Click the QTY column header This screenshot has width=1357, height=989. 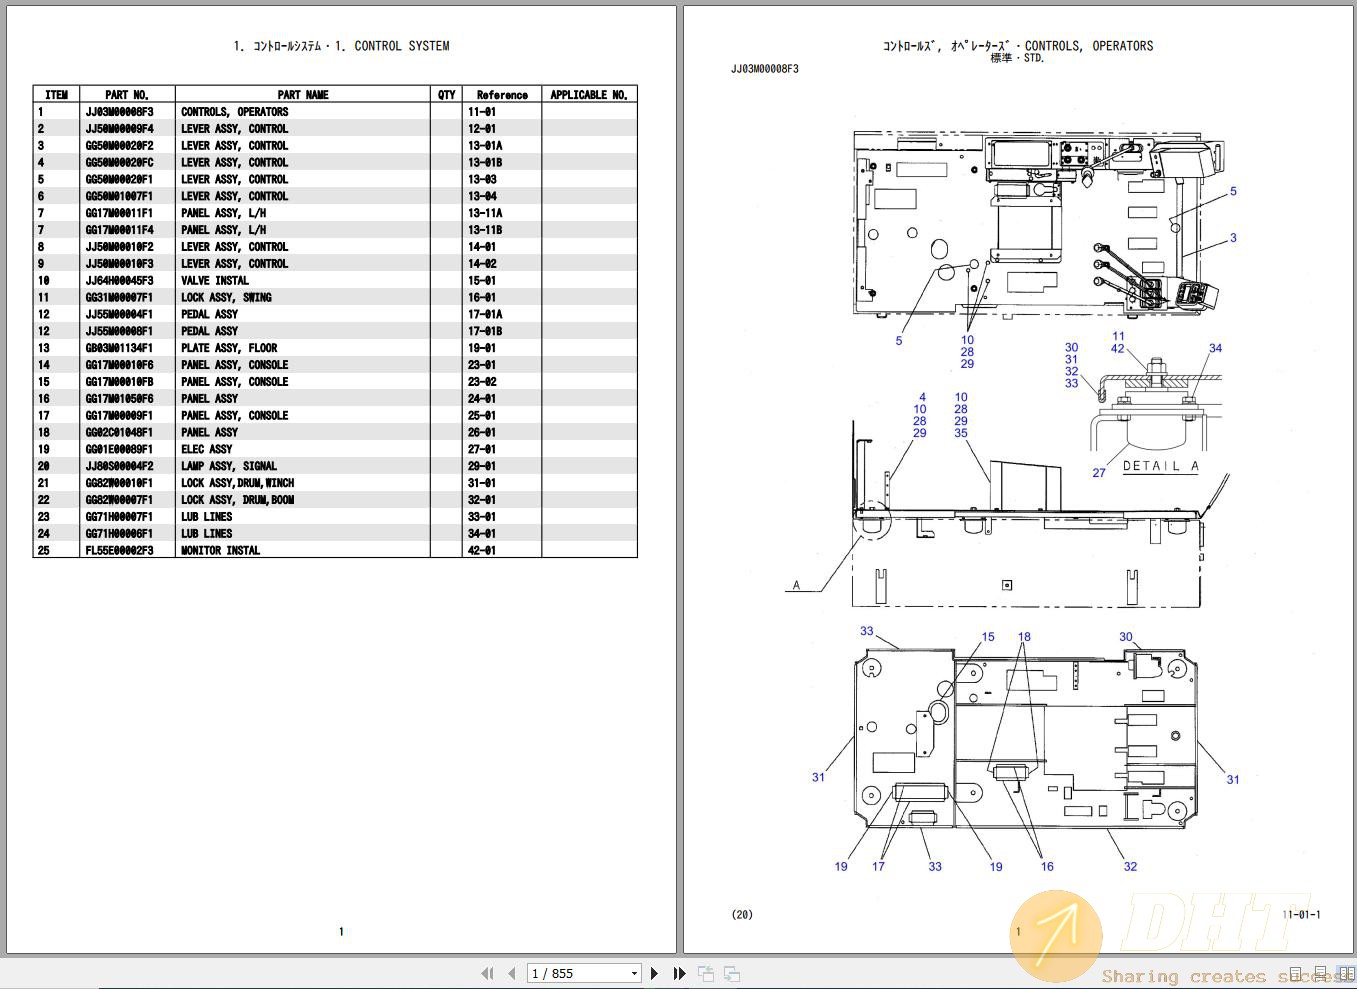(x=446, y=95)
